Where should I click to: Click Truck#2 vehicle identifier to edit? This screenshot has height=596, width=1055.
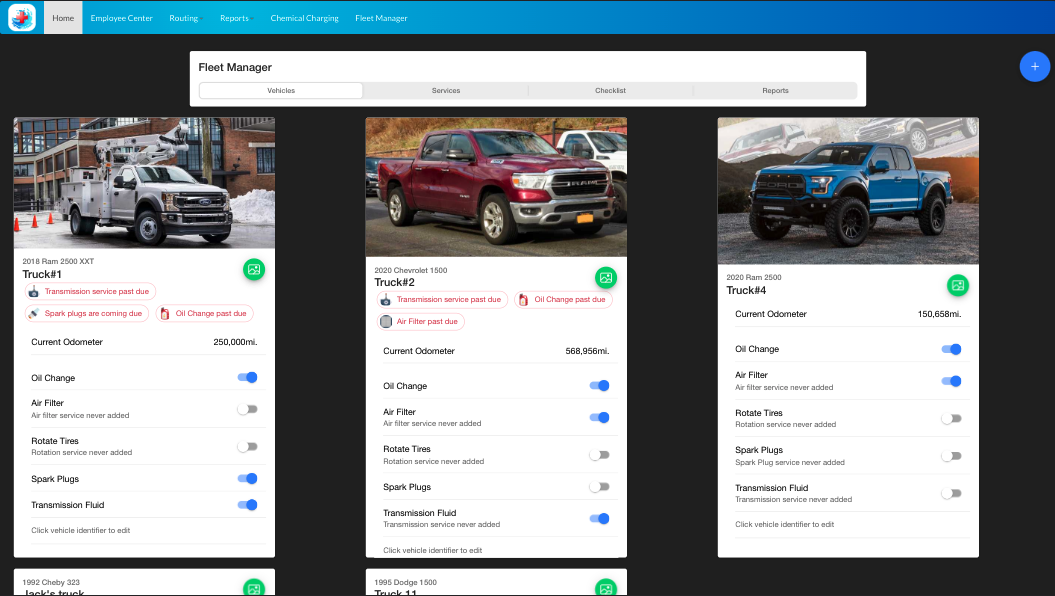(394, 283)
